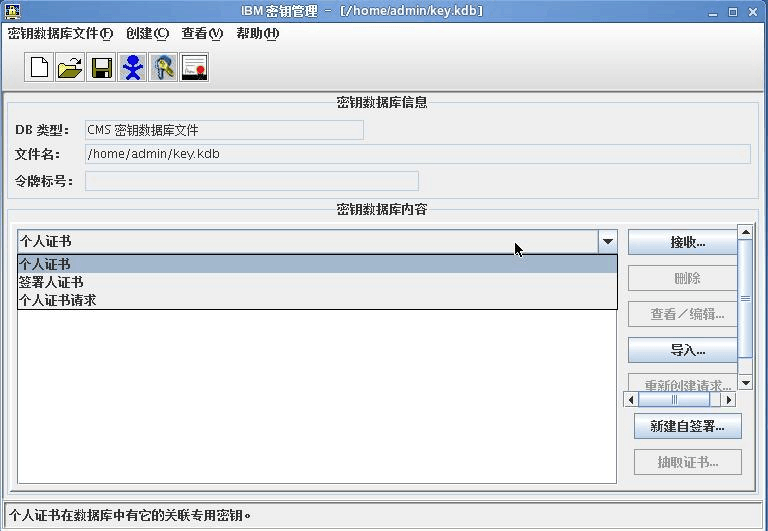
Task: Collapse the certificate type dropdown arrow
Action: pos(607,241)
